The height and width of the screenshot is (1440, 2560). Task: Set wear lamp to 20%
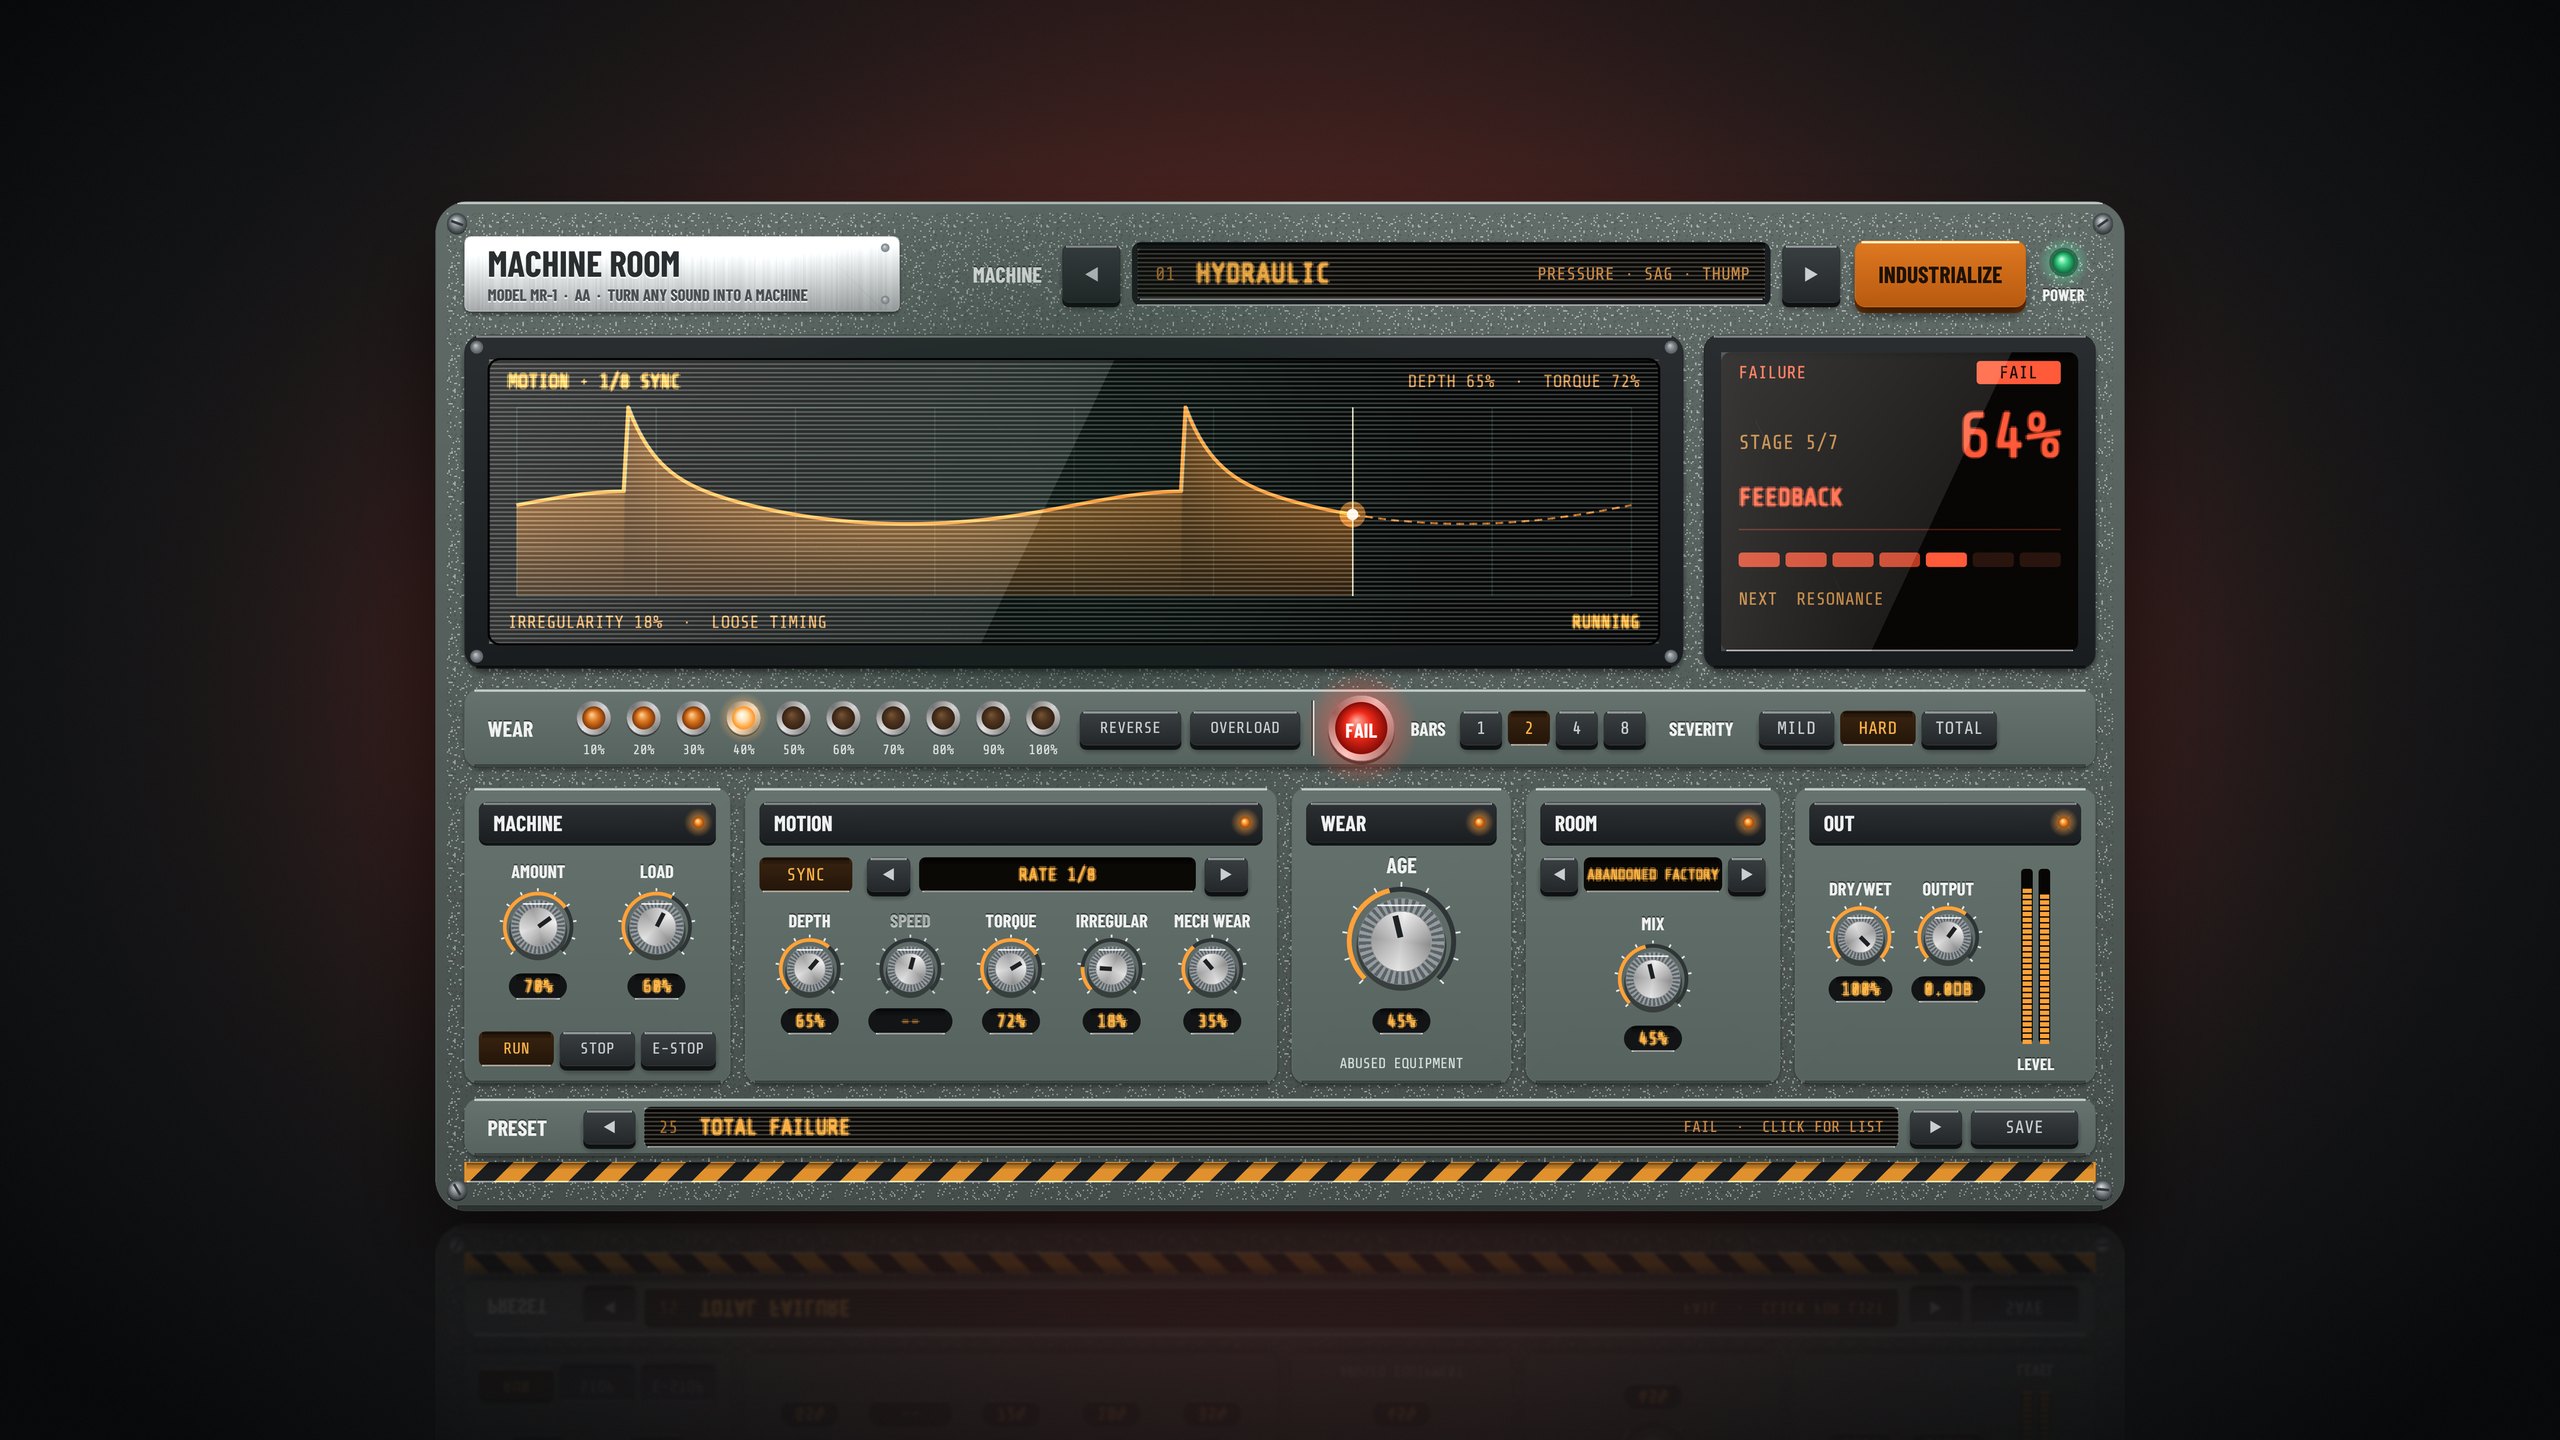point(644,718)
